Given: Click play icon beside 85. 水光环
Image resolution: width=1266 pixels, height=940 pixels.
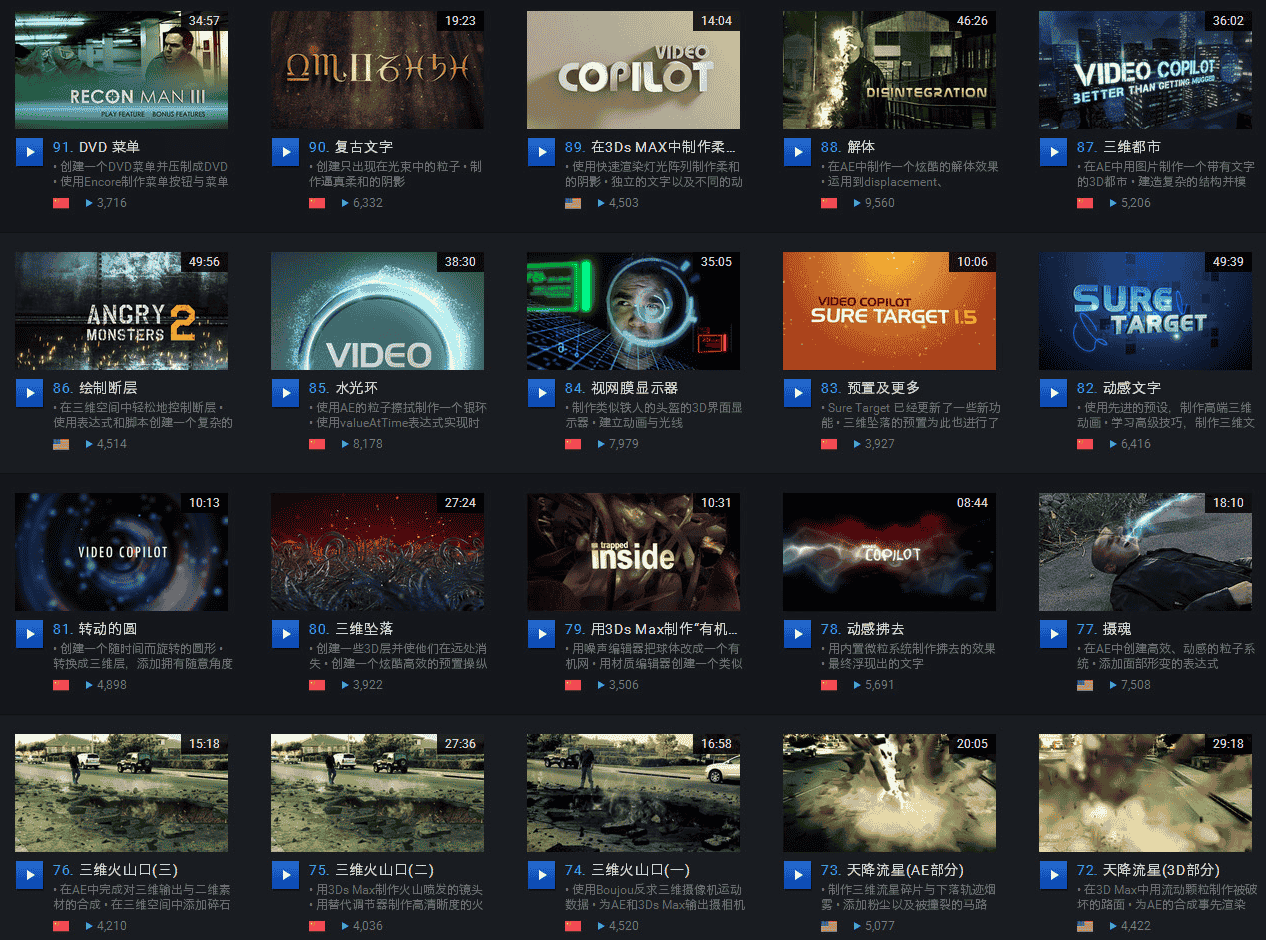Looking at the screenshot, I should pyautogui.click(x=285, y=393).
